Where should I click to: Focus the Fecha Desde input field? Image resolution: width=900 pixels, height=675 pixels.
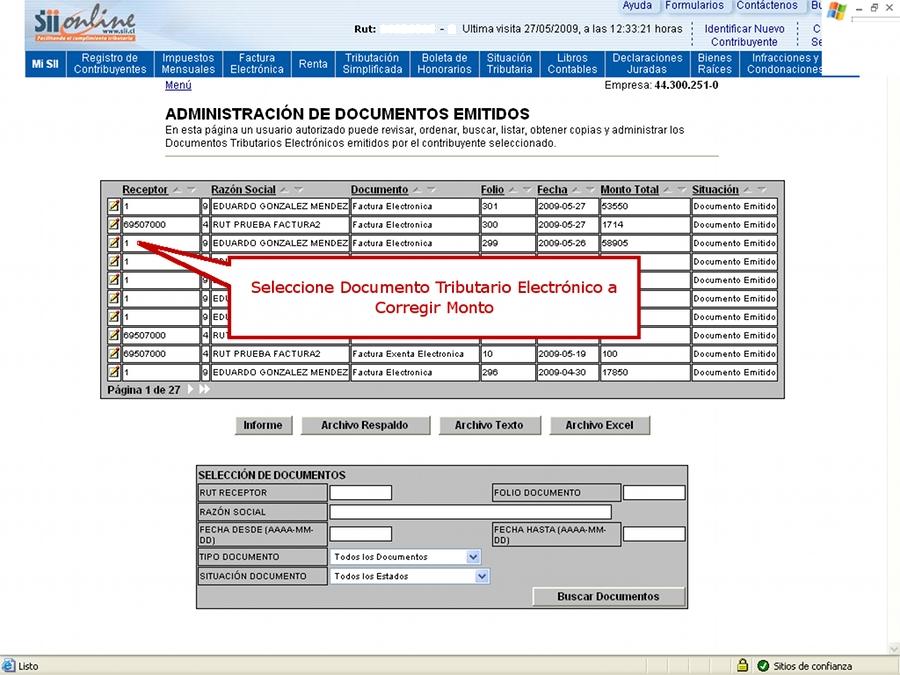(x=360, y=534)
